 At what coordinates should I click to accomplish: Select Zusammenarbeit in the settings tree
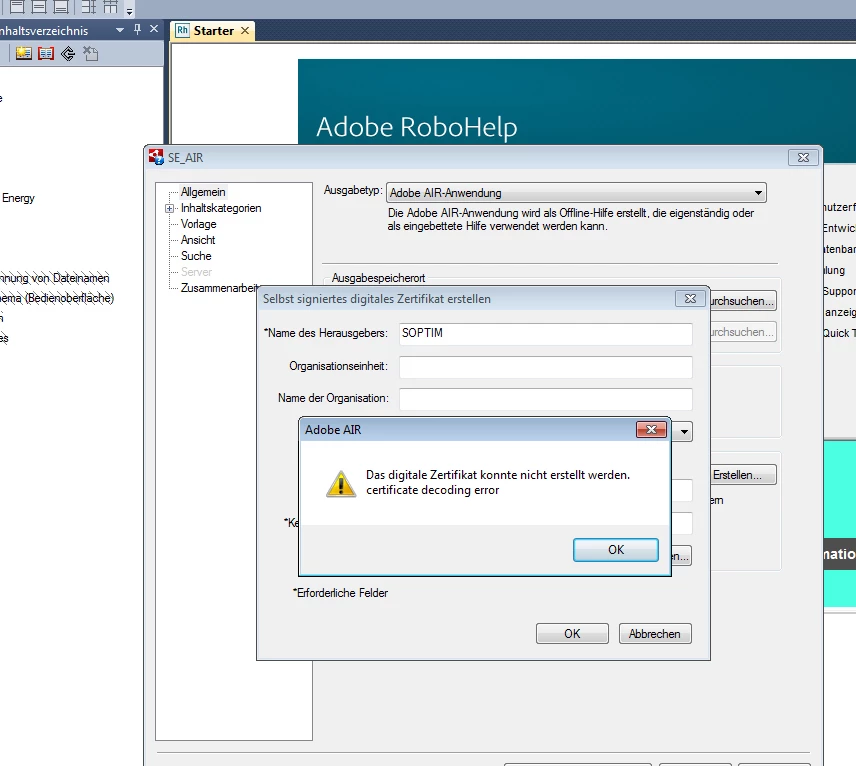[x=219, y=288]
